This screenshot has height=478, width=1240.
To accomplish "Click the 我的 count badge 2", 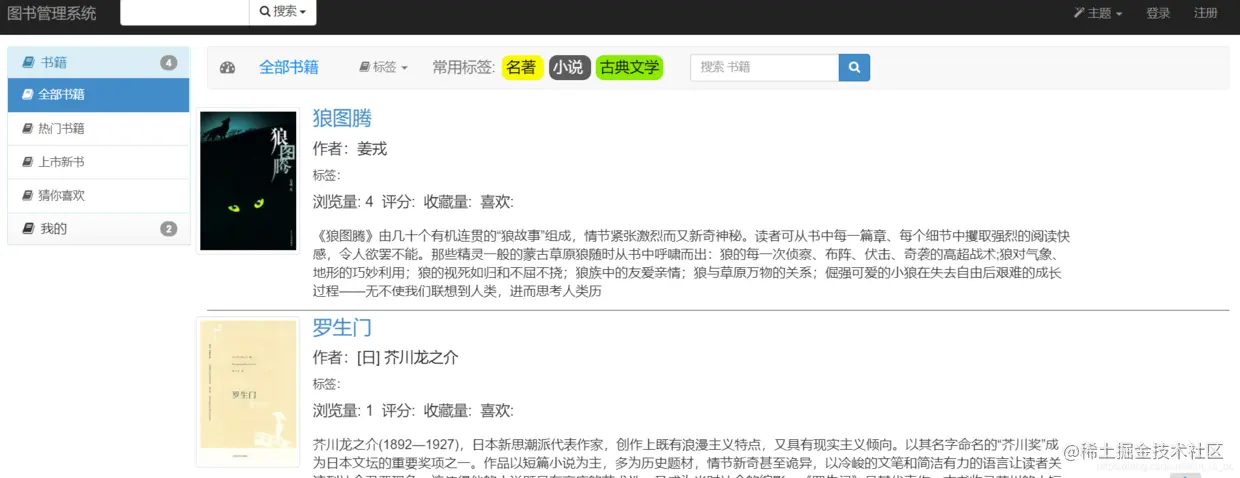I will pyautogui.click(x=169, y=229).
